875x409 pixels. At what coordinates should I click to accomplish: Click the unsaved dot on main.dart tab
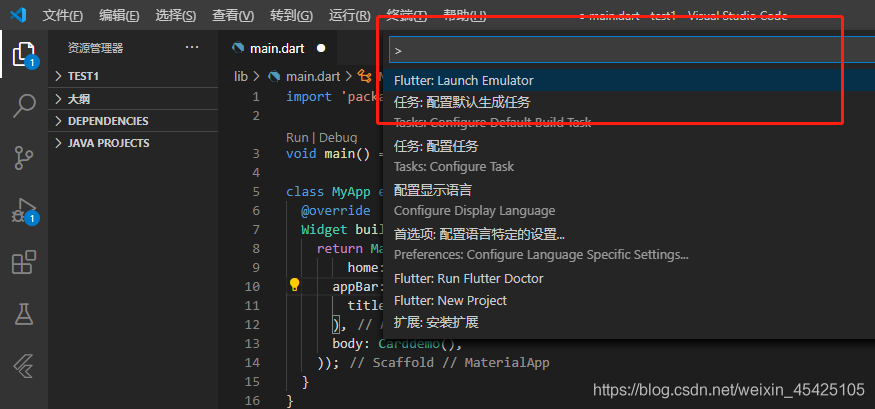(321, 49)
